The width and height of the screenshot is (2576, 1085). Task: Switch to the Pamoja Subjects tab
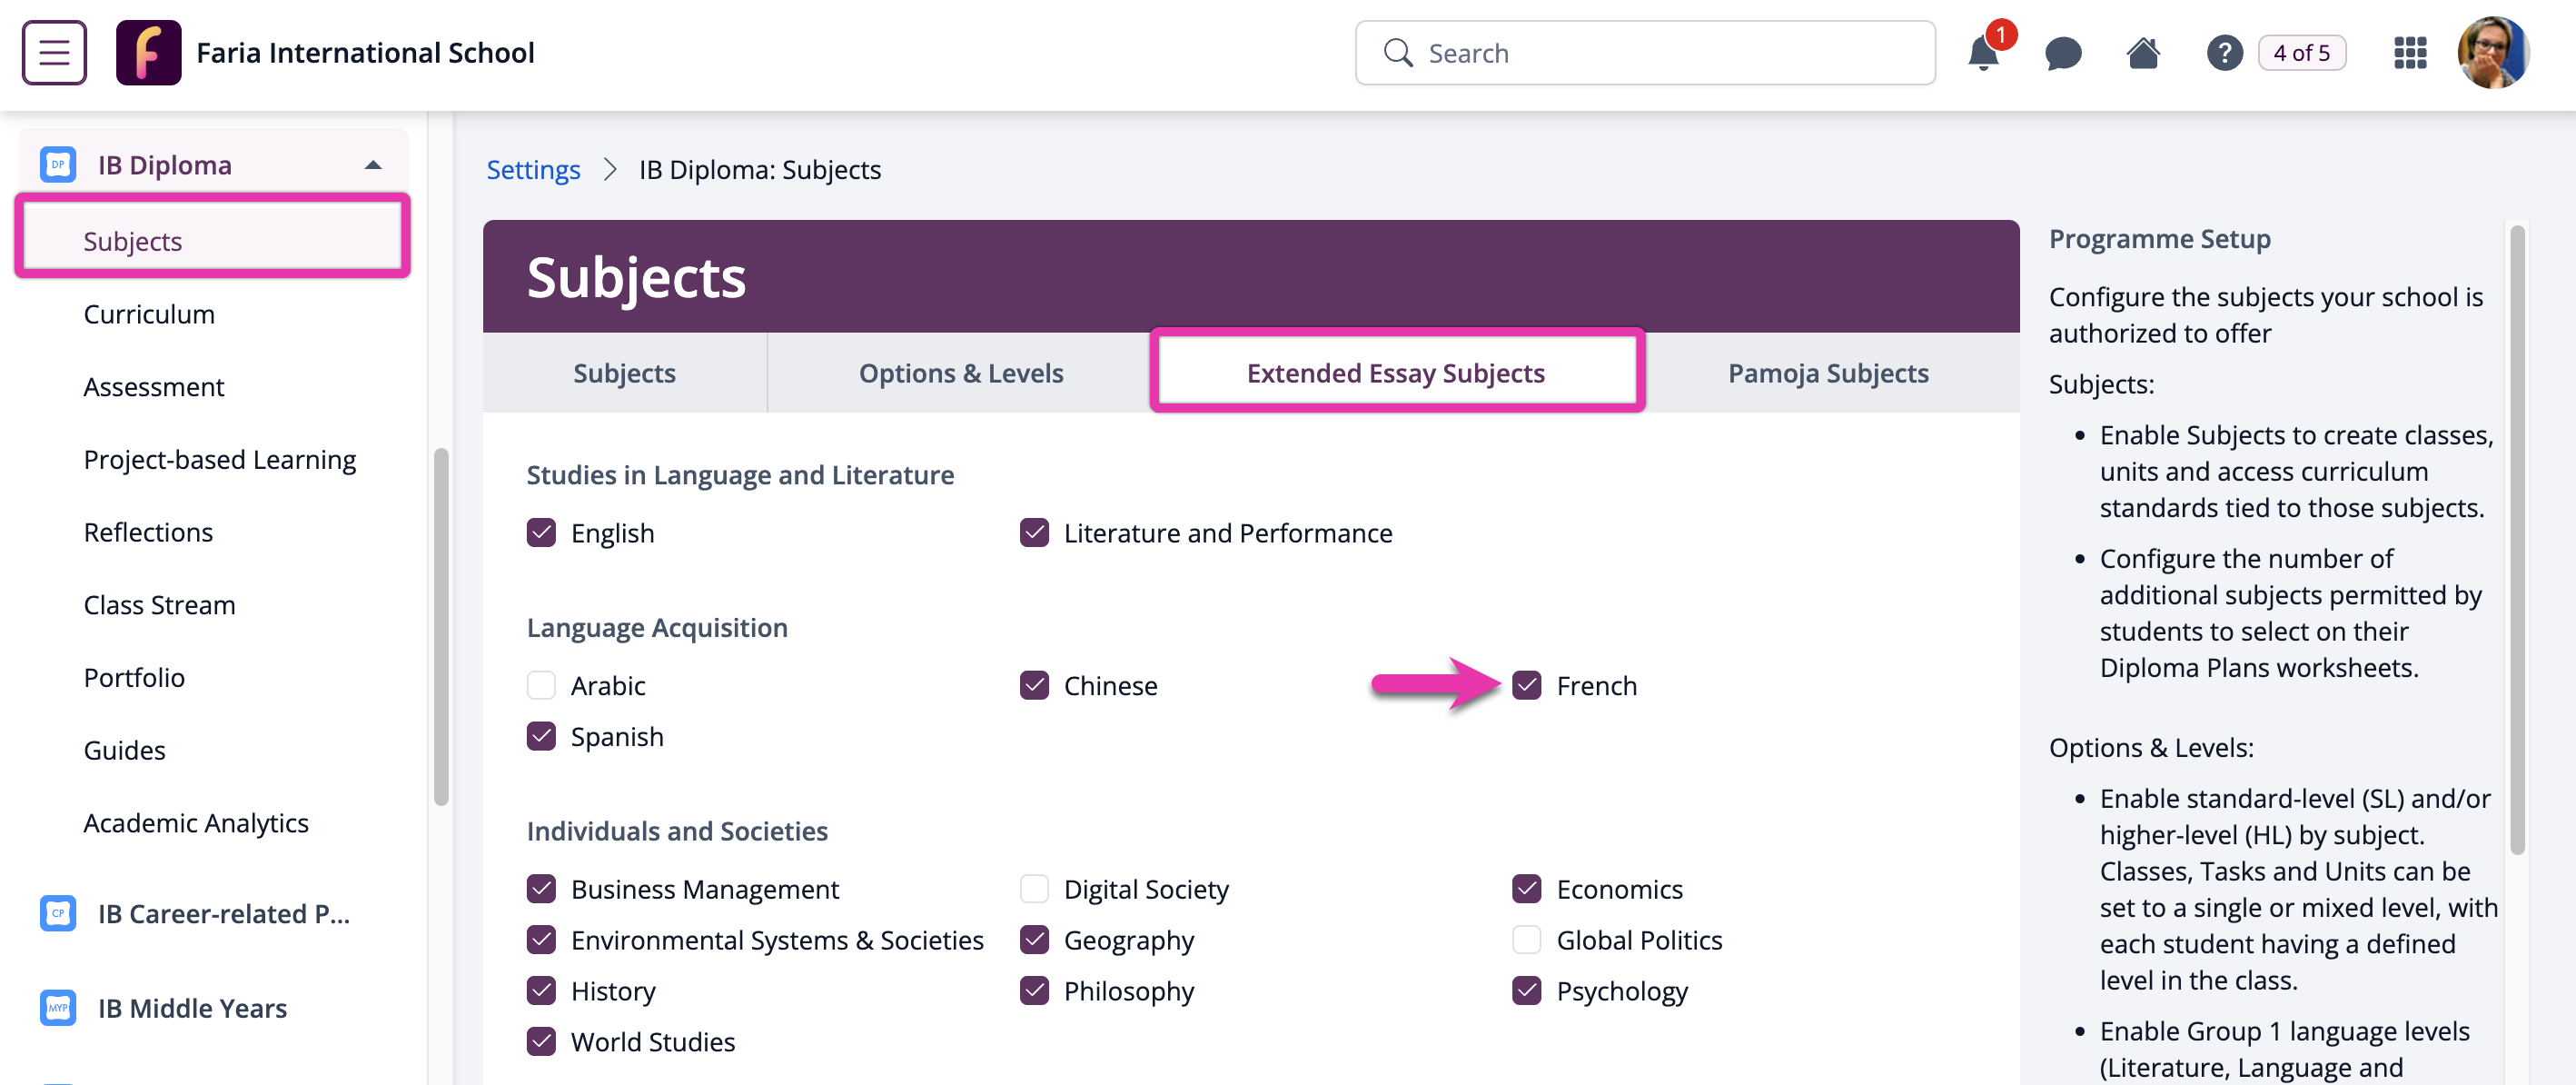click(x=1828, y=373)
